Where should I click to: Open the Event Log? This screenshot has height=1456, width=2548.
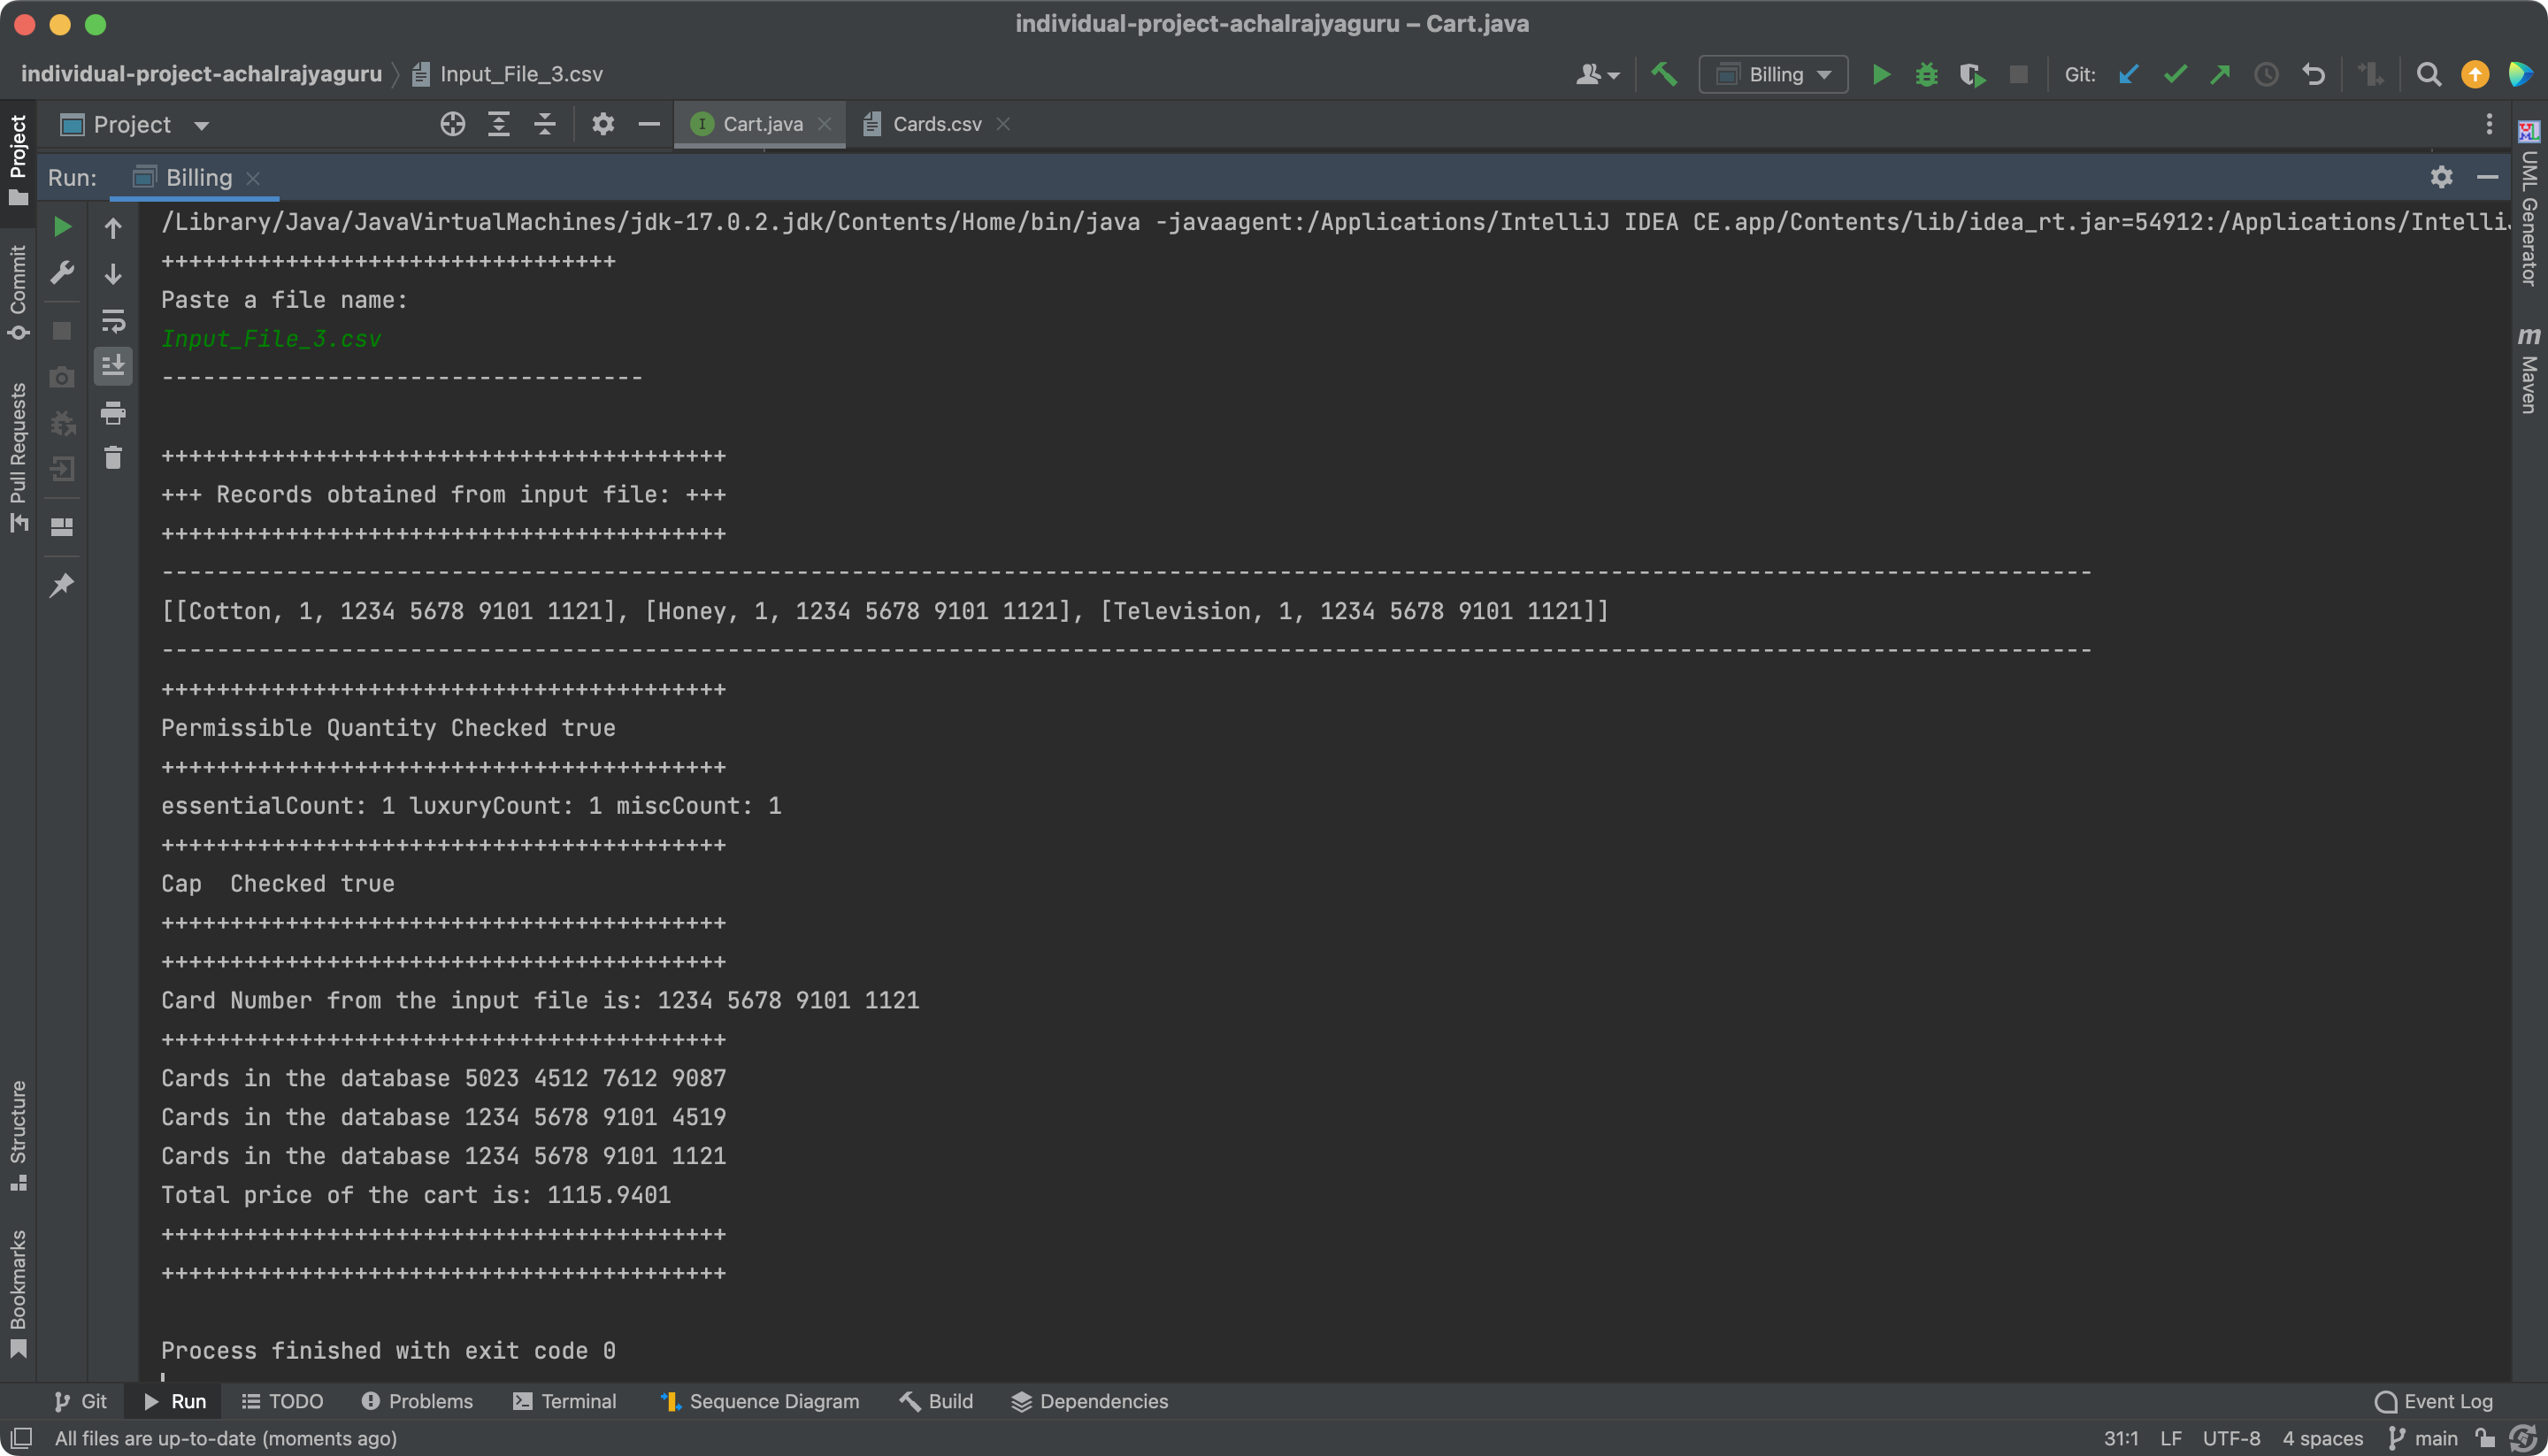click(2434, 1401)
